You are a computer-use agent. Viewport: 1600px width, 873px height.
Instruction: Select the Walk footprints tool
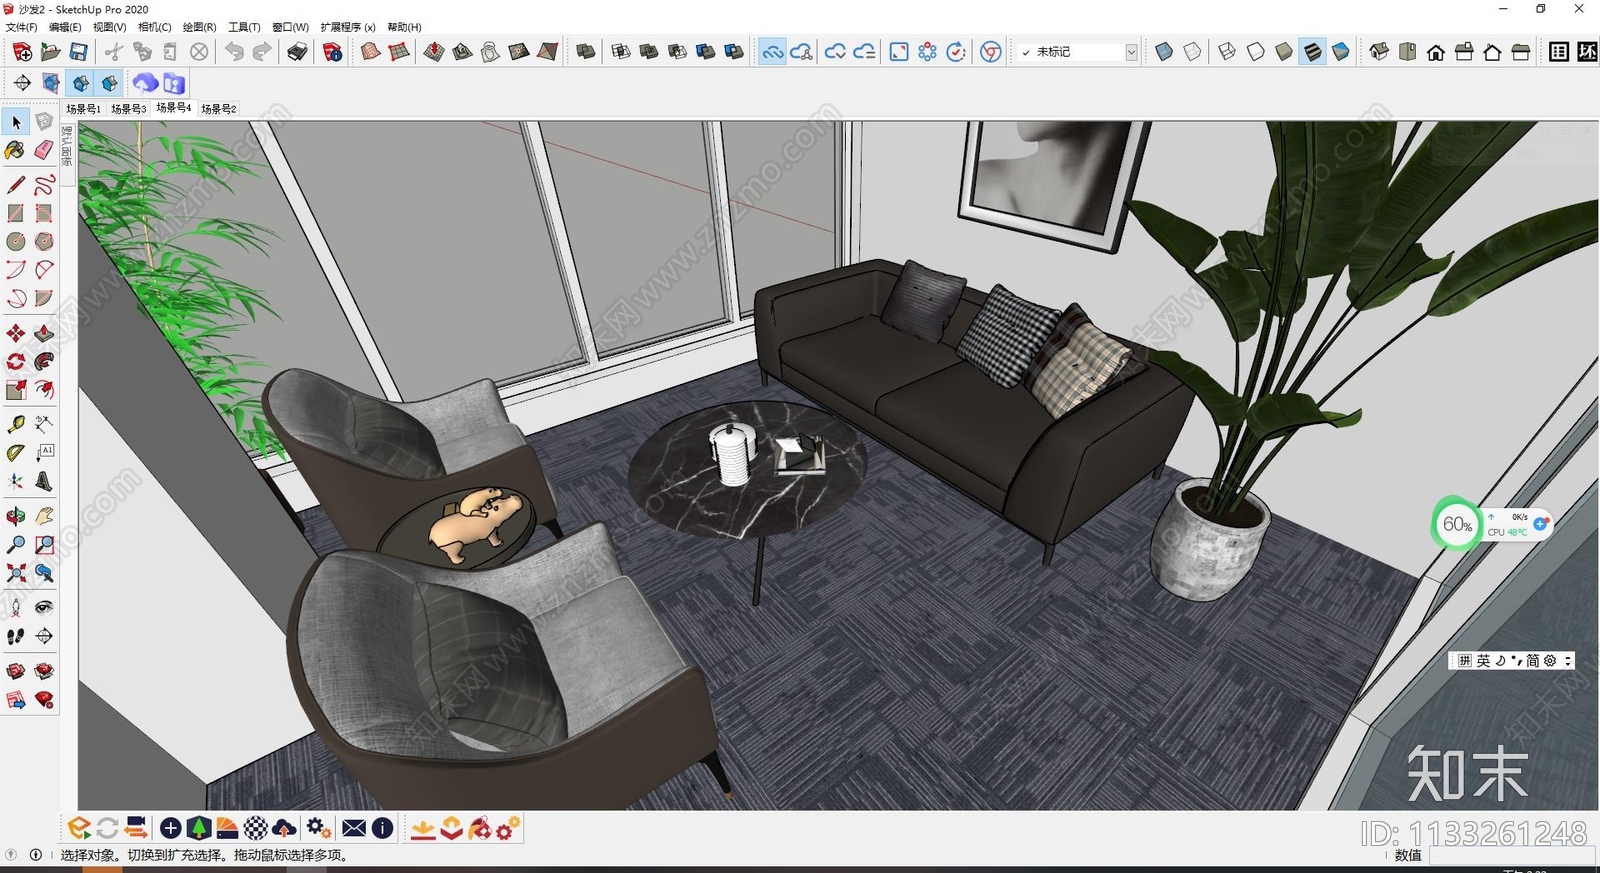pyautogui.click(x=16, y=635)
